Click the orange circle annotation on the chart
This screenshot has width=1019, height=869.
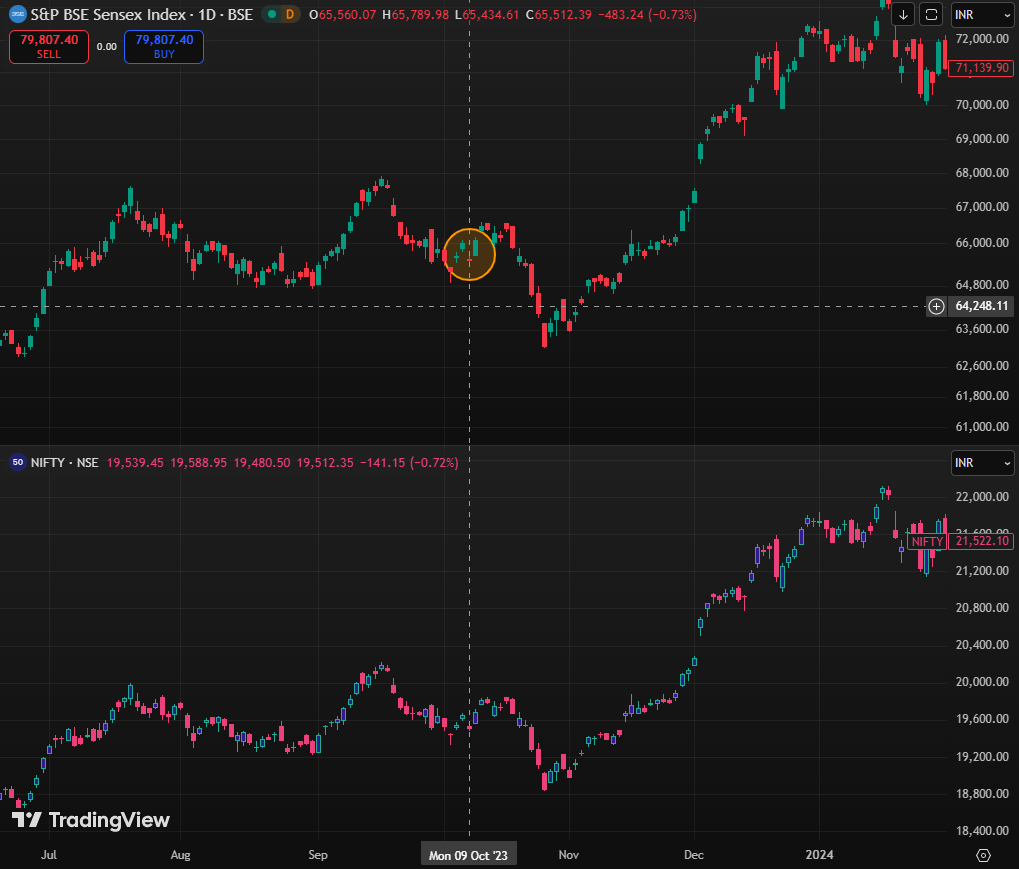tap(469, 254)
